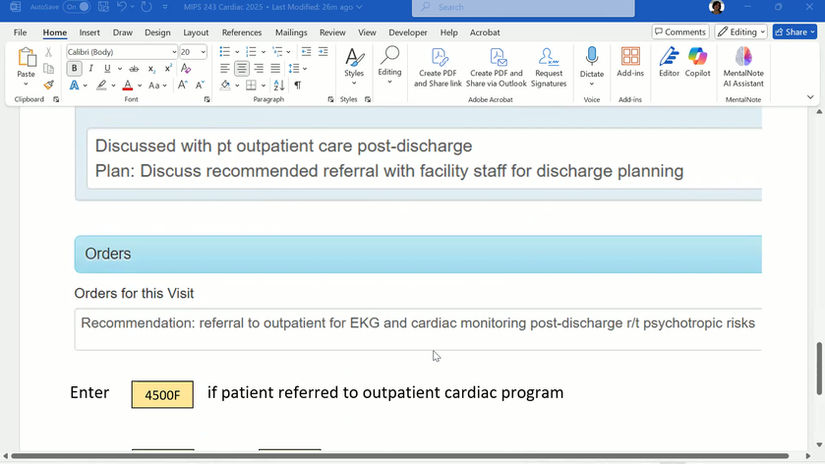Align text left
Viewport: 825px width, 464px height.
tap(225, 68)
